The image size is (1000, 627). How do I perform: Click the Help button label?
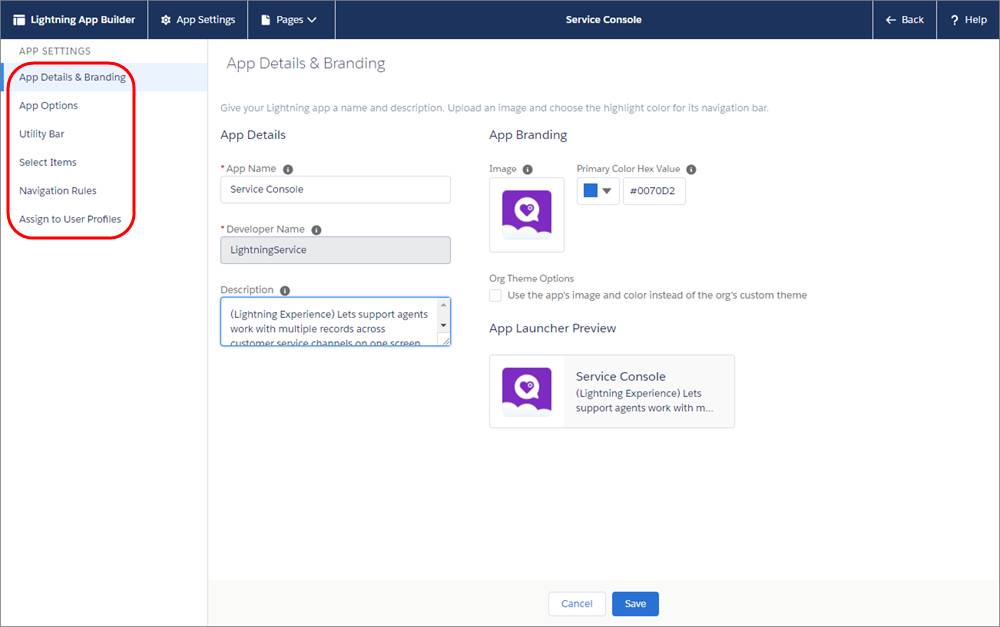pos(976,20)
